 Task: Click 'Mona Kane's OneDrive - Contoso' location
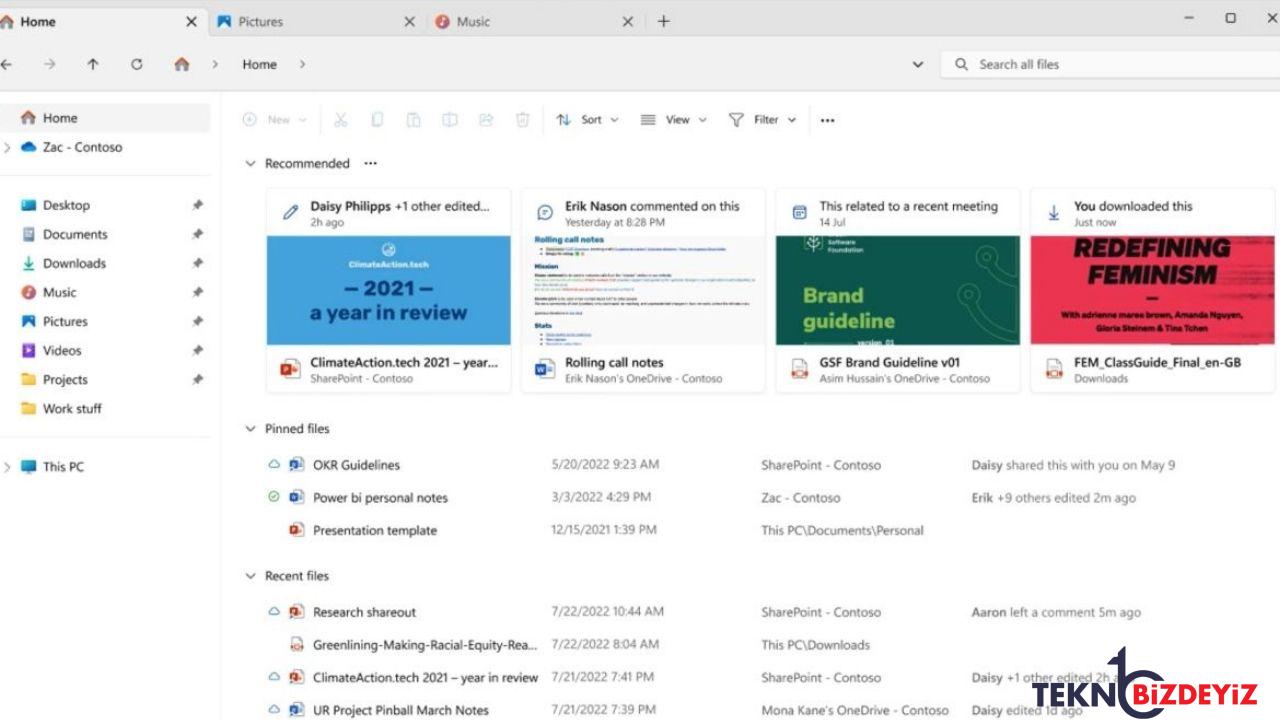coord(854,710)
